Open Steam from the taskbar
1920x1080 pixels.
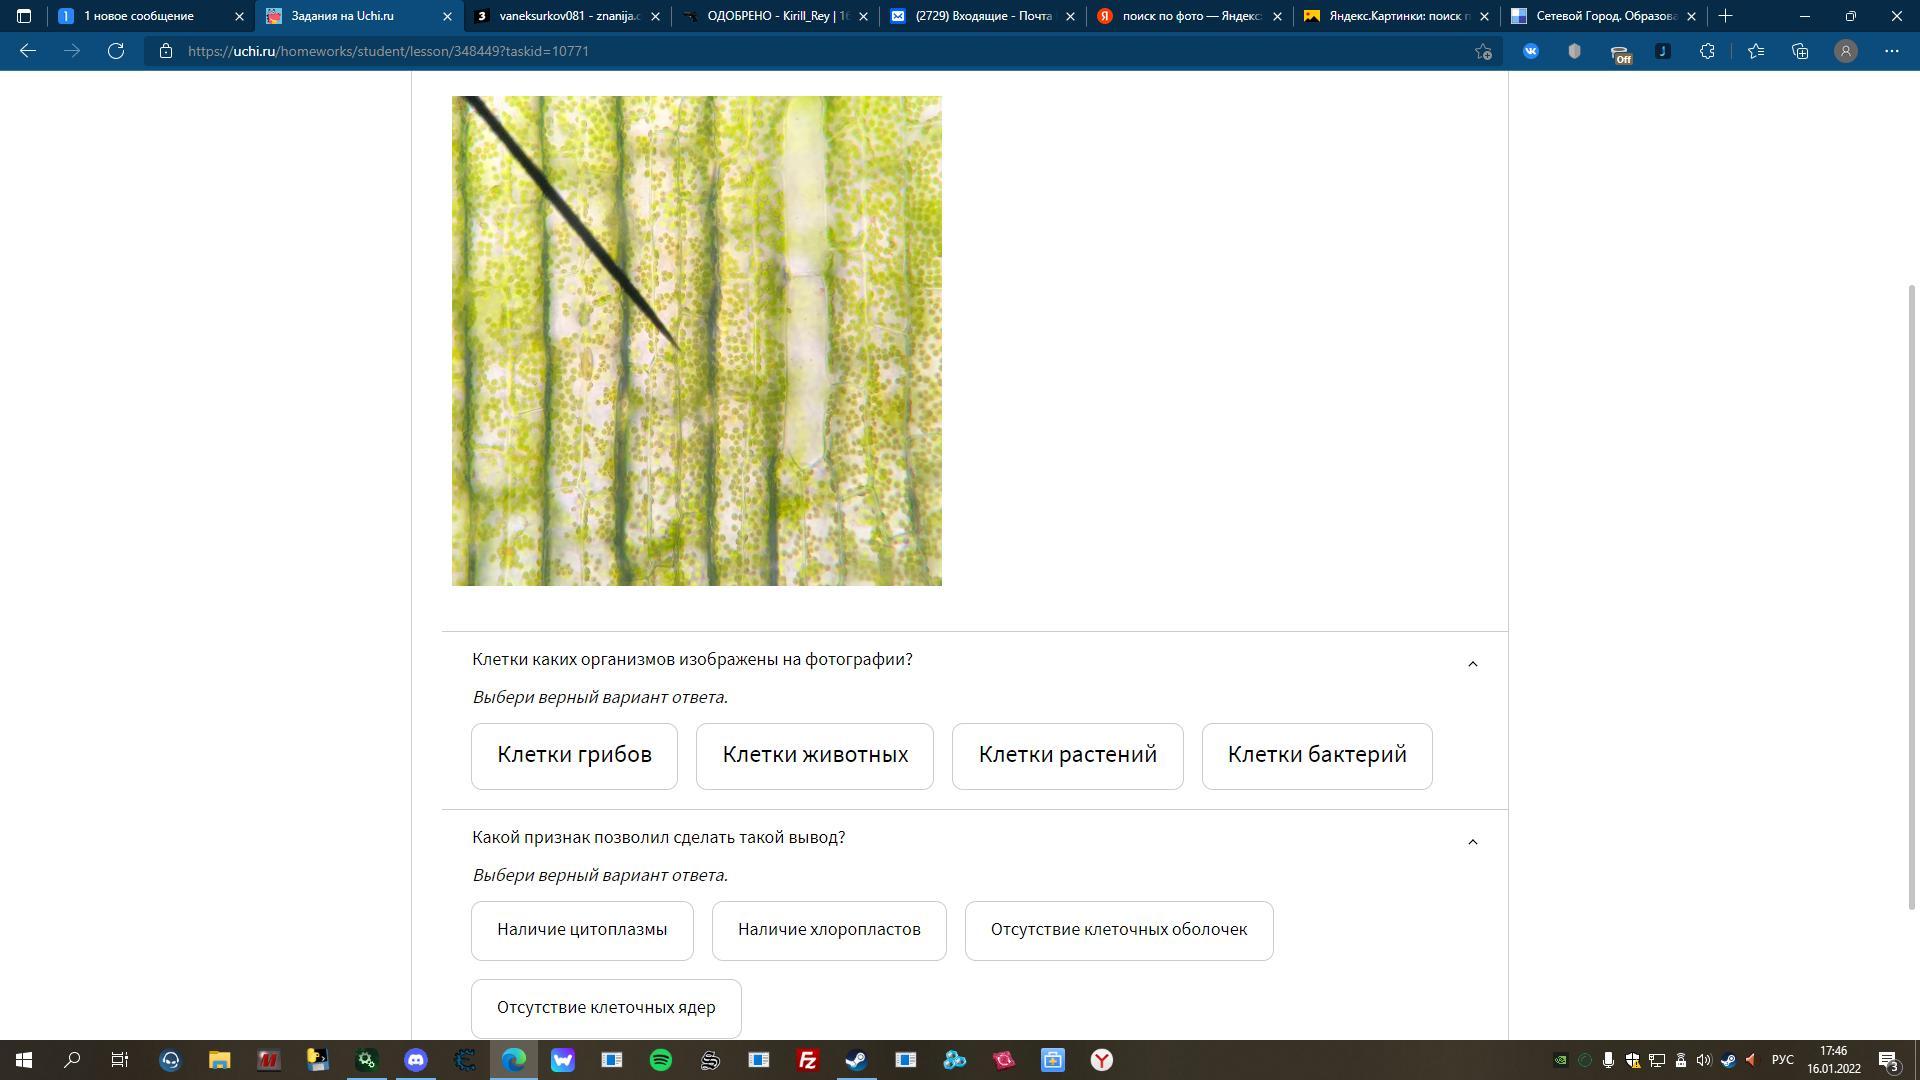[856, 1060]
